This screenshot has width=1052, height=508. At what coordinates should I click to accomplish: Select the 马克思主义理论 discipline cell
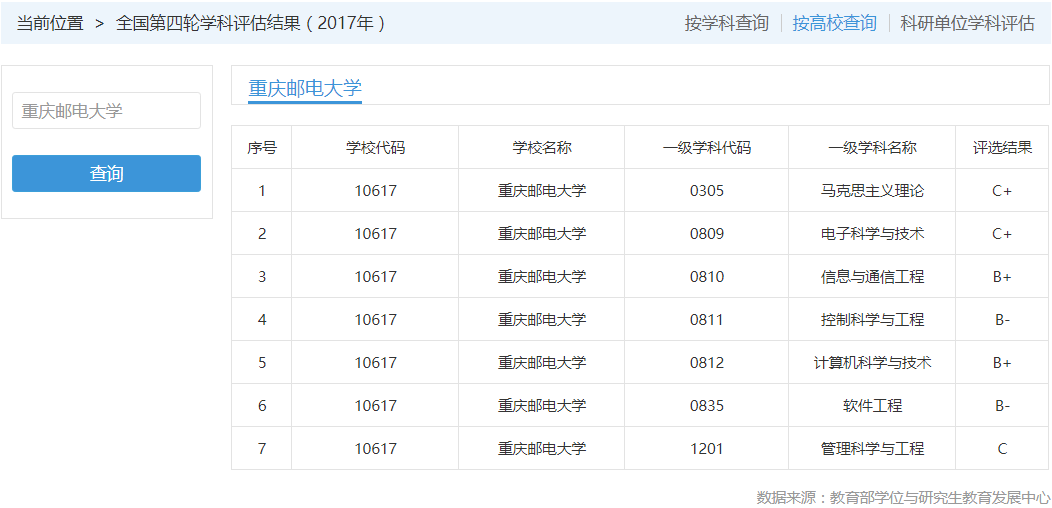872,191
